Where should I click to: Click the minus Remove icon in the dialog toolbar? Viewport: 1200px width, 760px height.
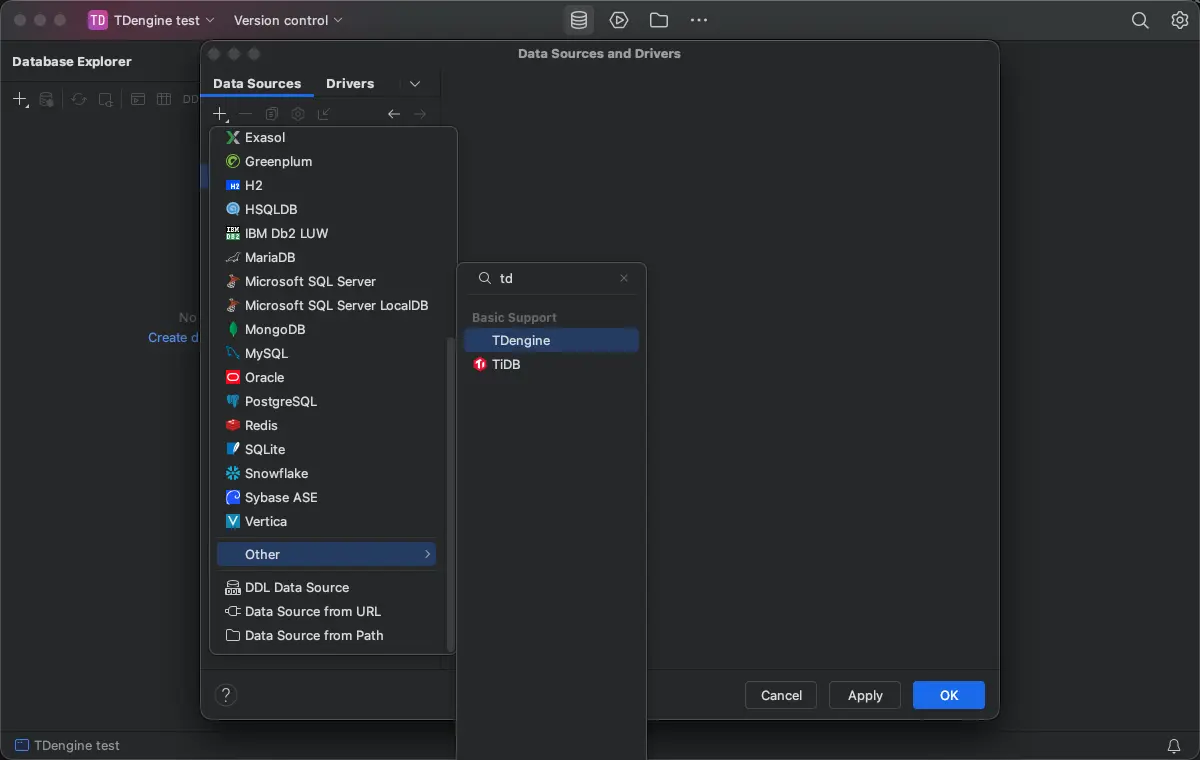(x=246, y=114)
